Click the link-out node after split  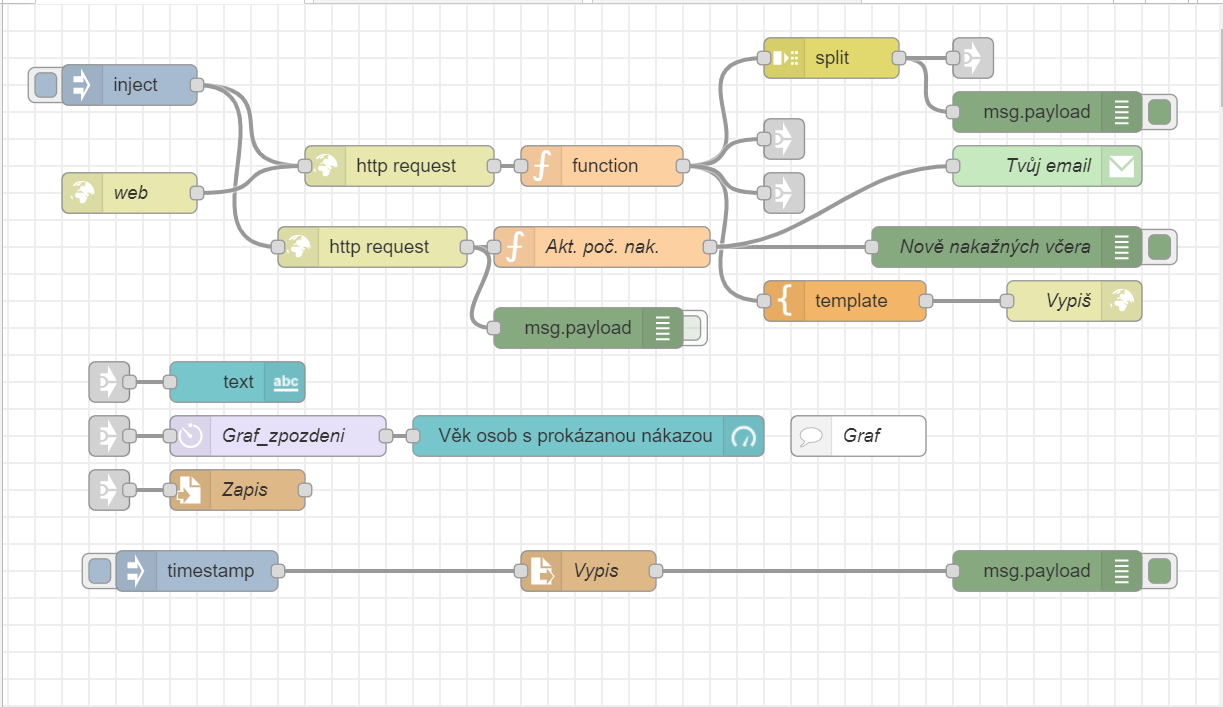click(972, 58)
